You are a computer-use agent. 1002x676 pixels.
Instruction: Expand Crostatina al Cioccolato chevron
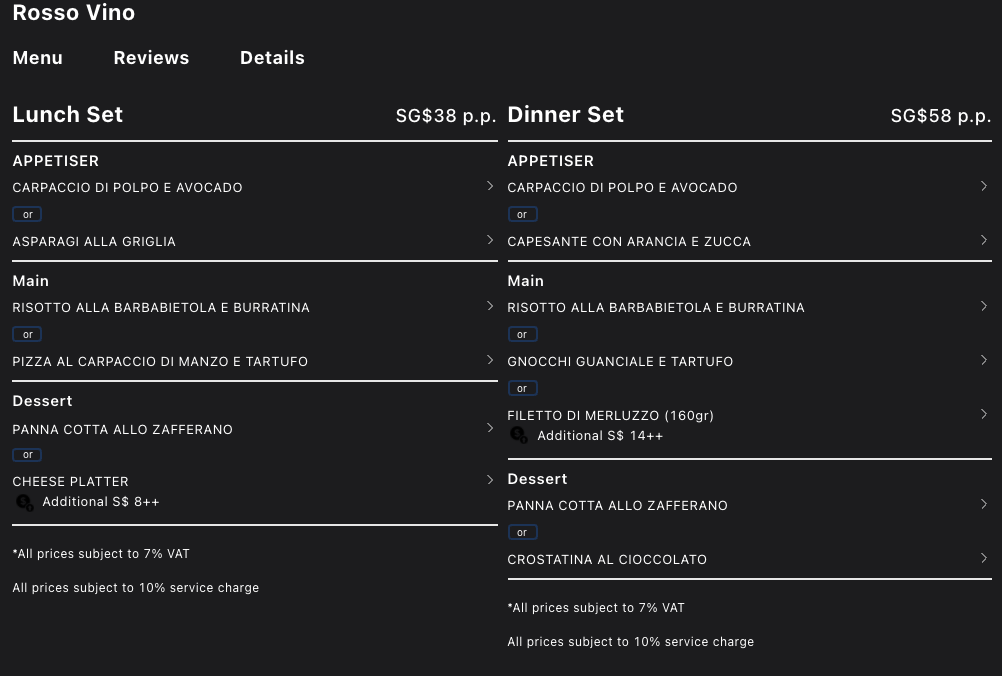(984, 558)
